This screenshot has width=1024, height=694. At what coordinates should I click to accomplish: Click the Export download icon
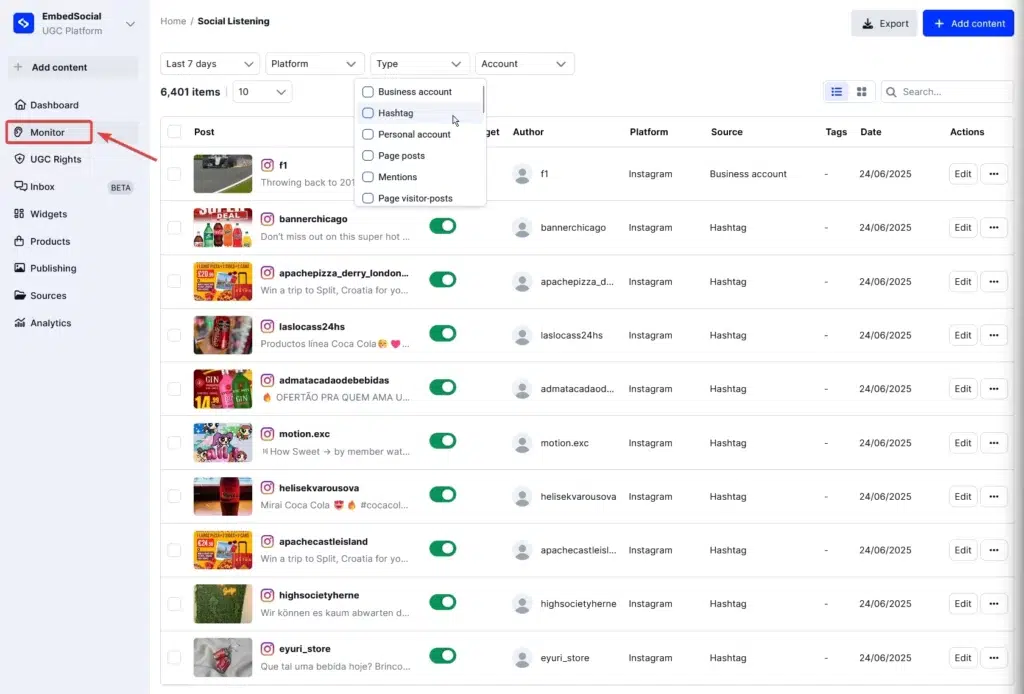[867, 24]
